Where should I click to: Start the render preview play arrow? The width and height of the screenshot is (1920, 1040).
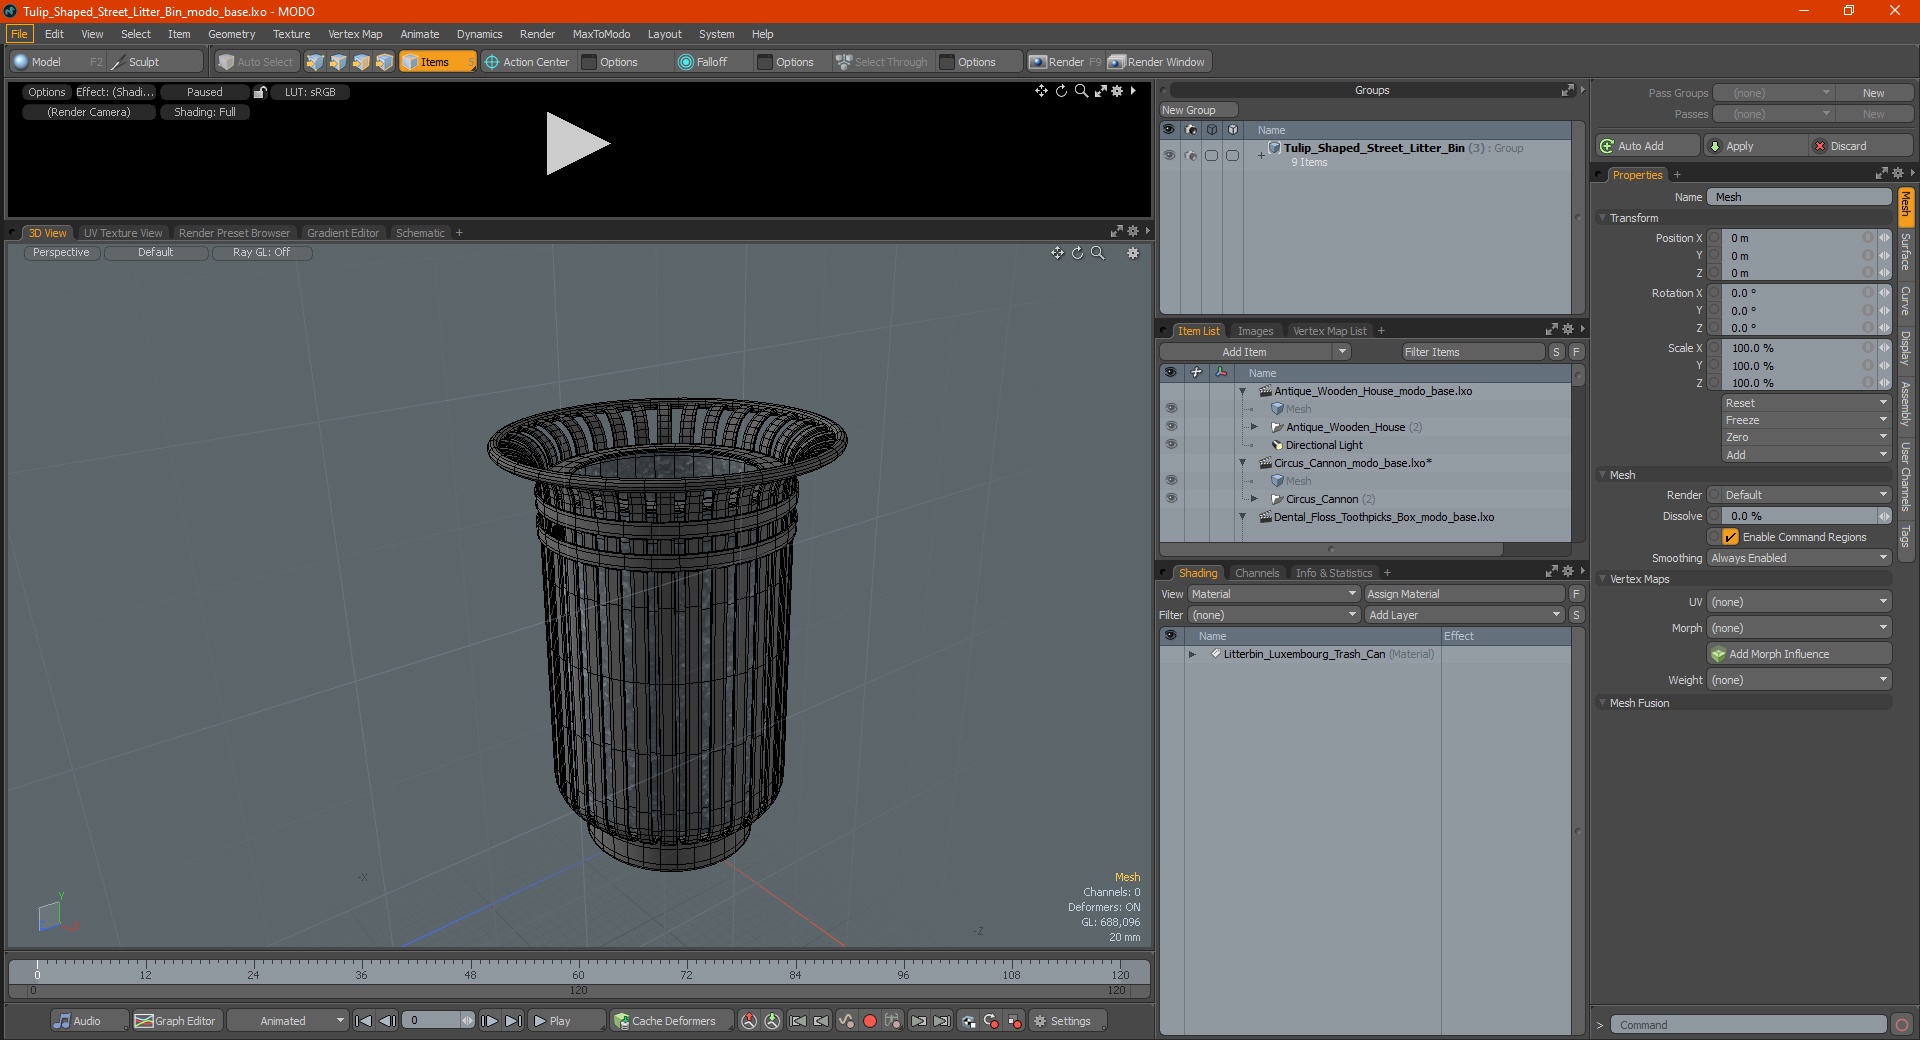(x=577, y=144)
